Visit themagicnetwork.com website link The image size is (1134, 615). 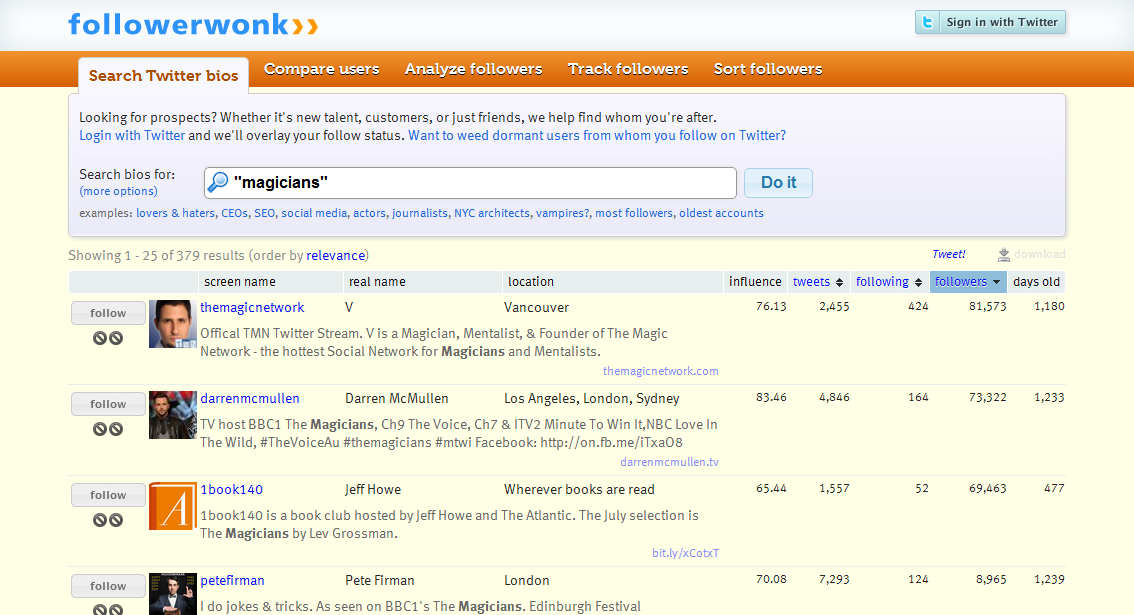click(661, 371)
